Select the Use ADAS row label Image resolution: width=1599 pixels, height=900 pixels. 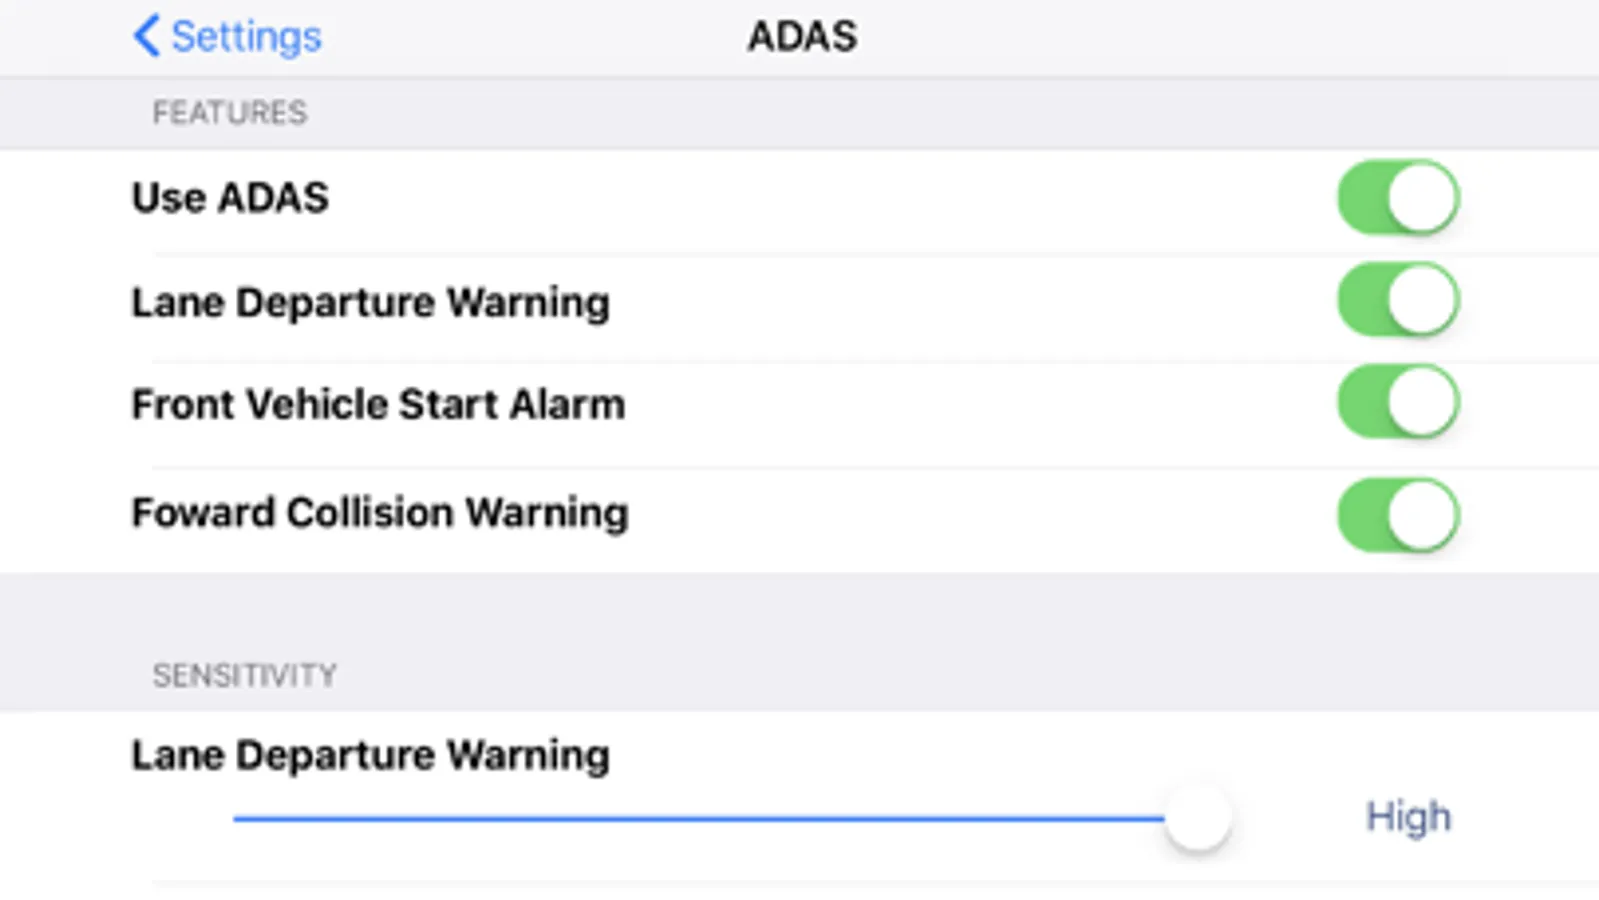click(230, 198)
